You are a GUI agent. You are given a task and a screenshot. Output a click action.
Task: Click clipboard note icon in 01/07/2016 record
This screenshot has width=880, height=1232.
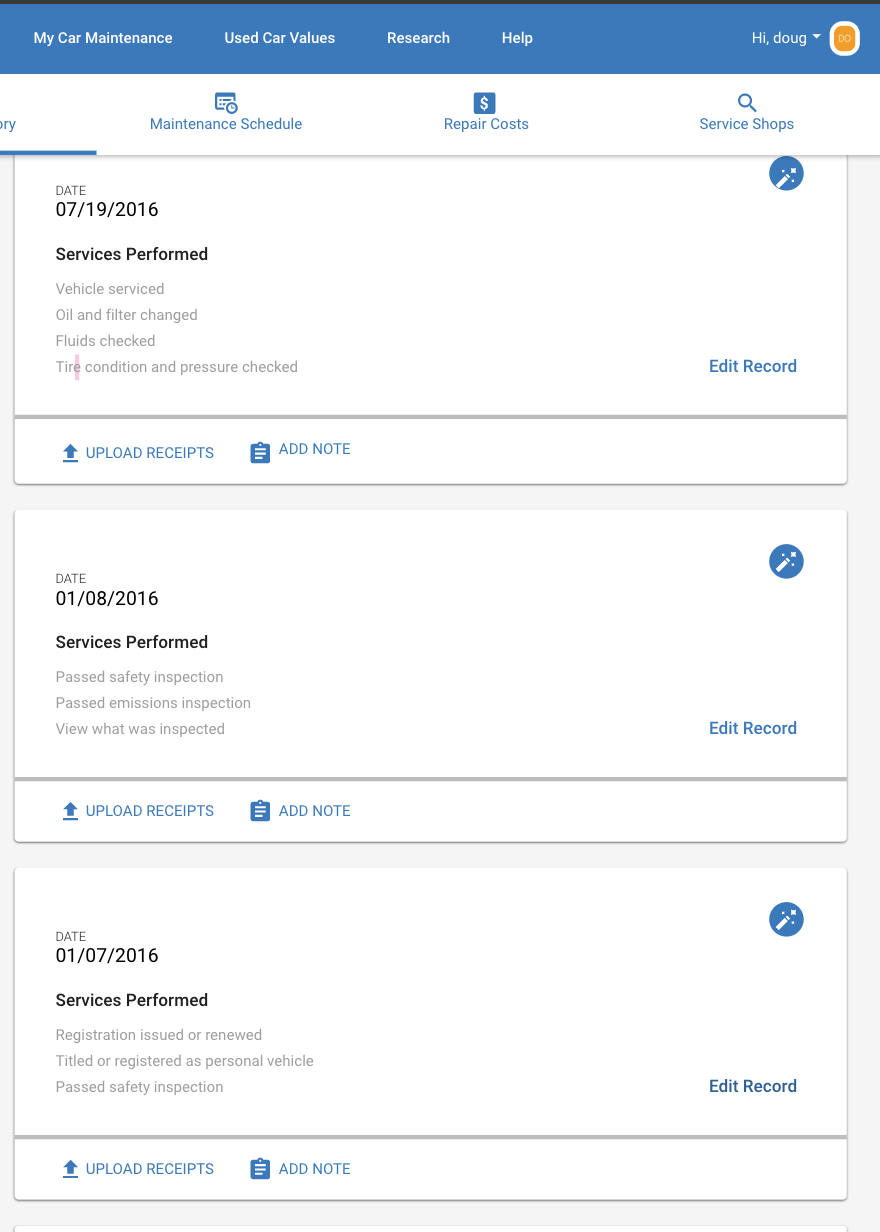click(260, 1169)
